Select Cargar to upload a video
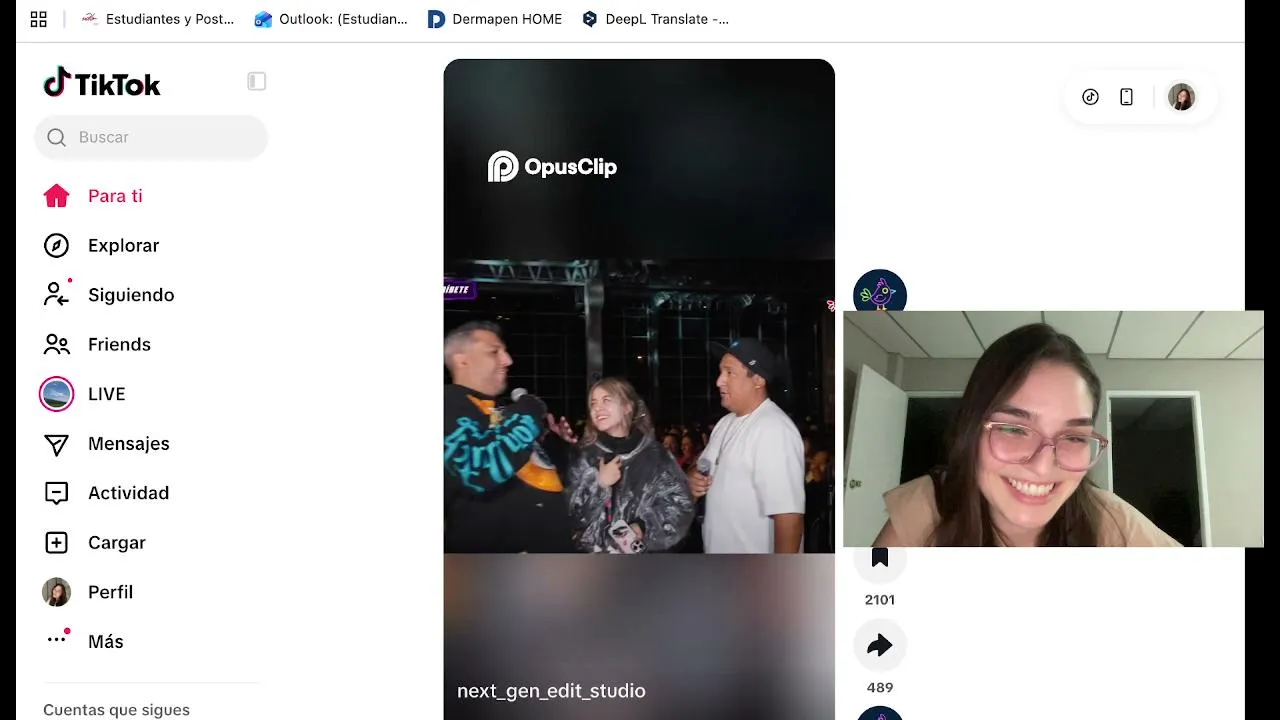The image size is (1280, 720). (x=95, y=542)
